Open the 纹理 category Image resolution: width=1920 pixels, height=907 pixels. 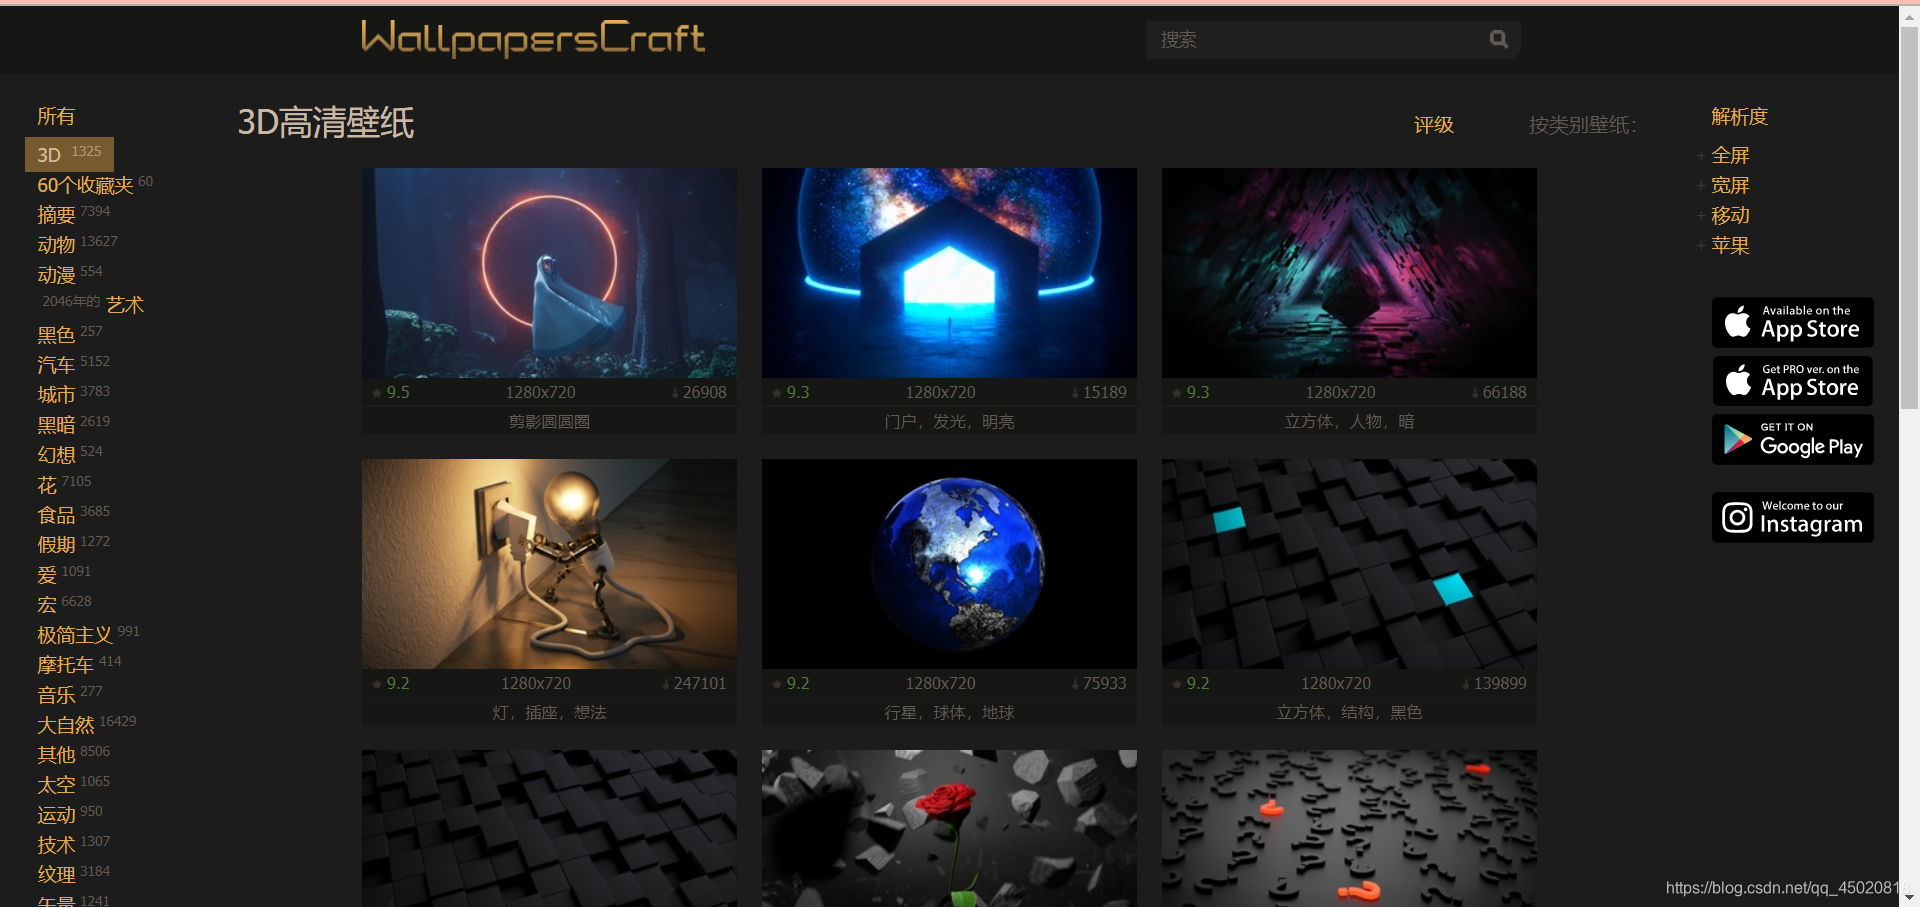coord(56,874)
